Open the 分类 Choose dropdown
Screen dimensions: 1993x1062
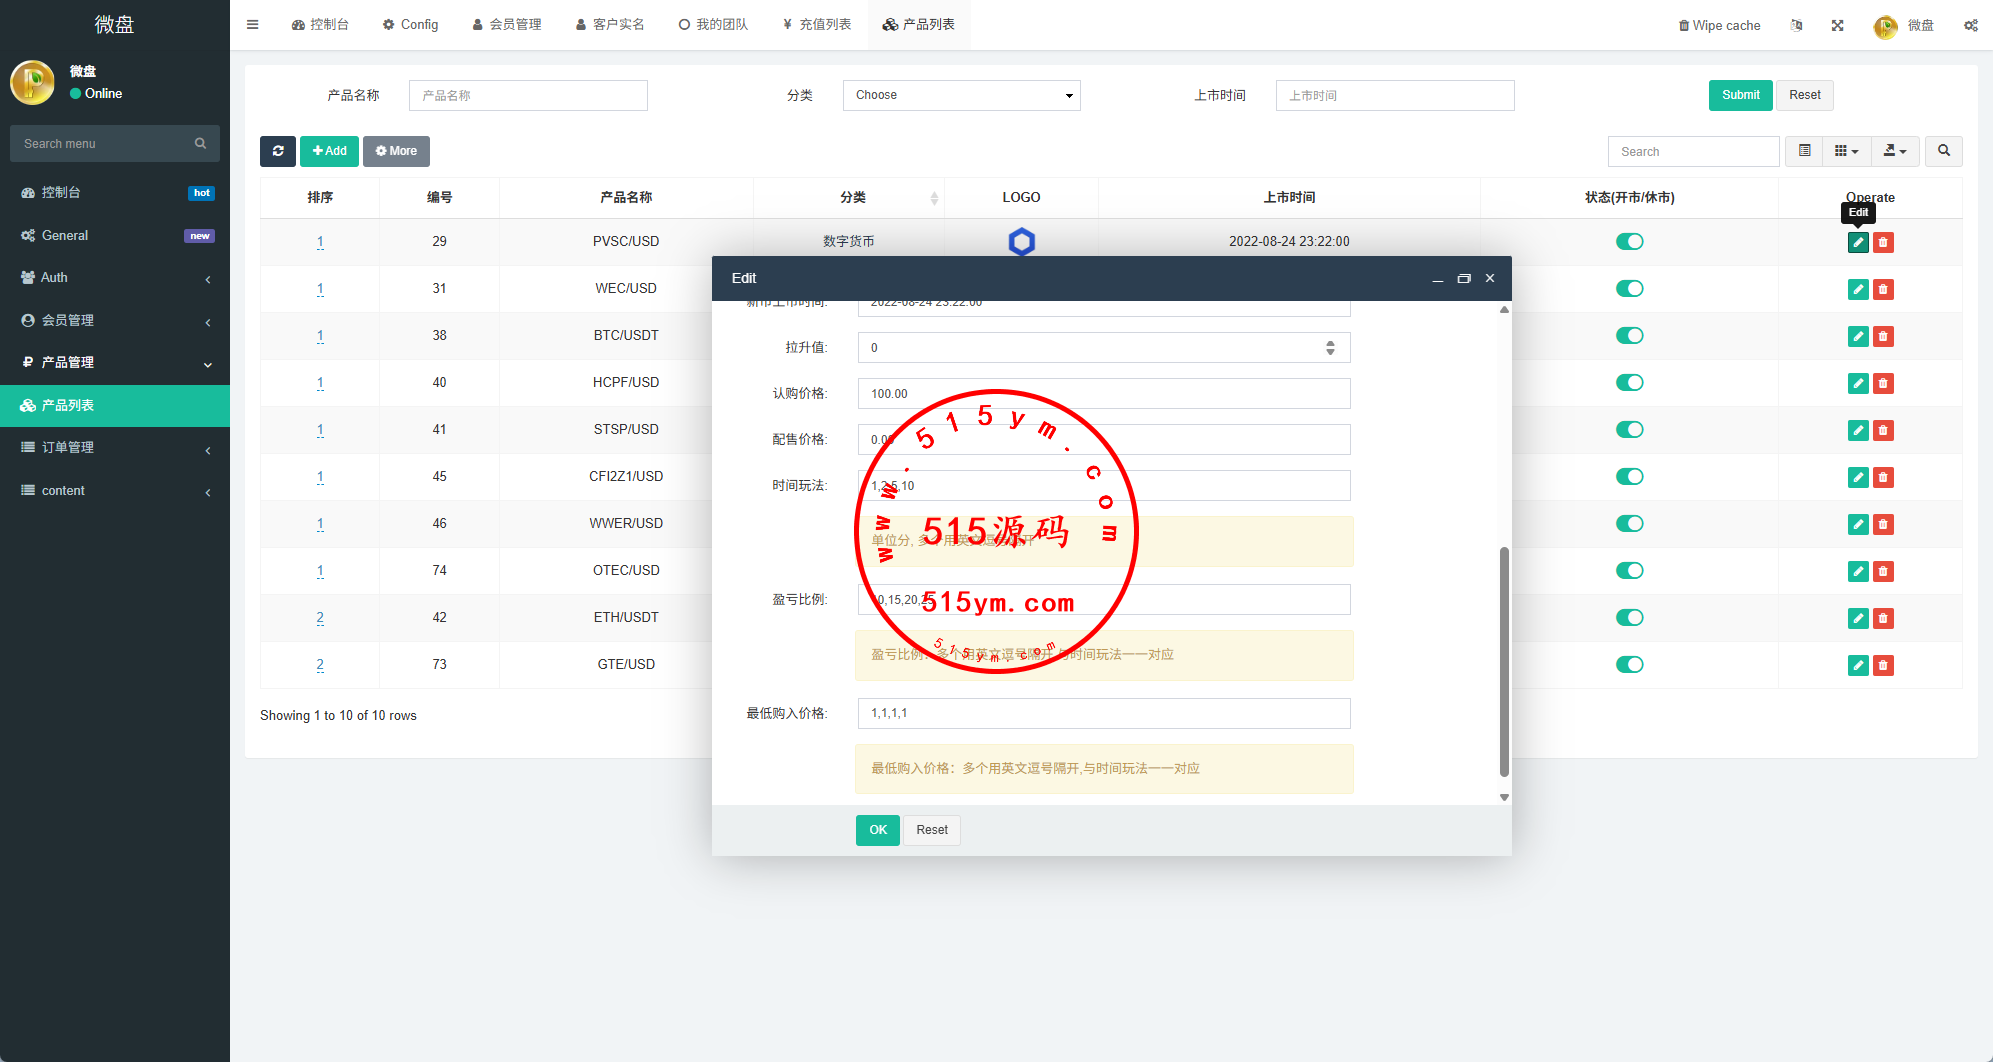click(x=961, y=95)
